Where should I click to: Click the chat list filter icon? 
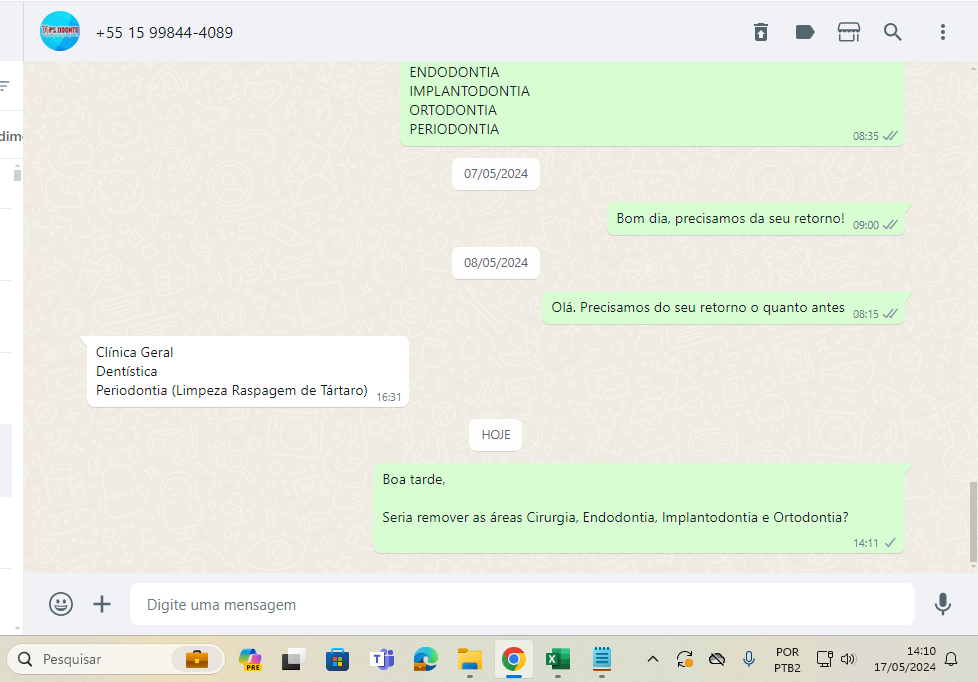(4, 85)
